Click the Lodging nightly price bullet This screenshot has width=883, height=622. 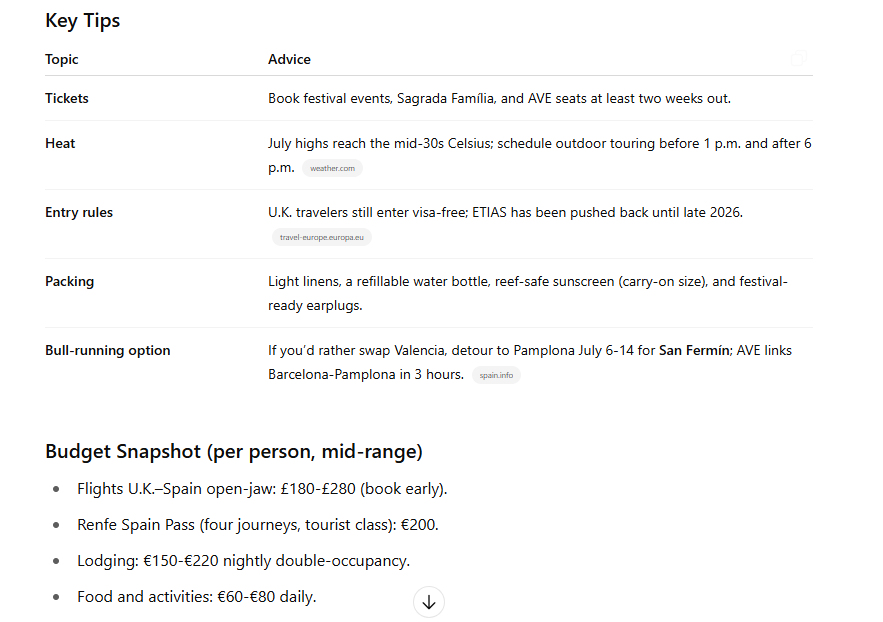(243, 561)
